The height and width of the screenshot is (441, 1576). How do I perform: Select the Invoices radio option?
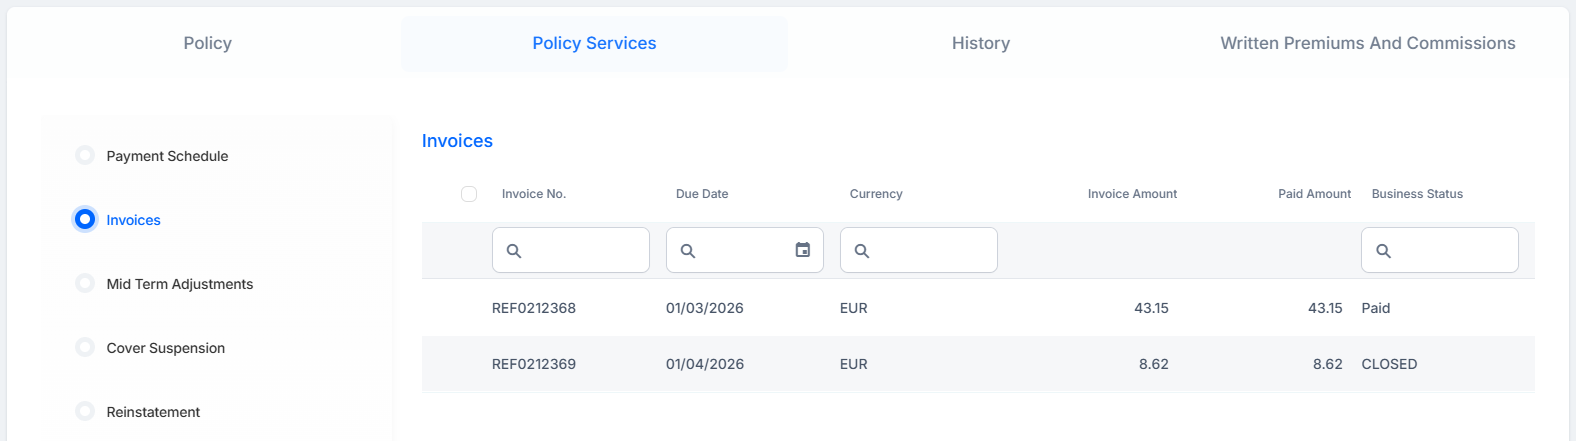[85, 219]
